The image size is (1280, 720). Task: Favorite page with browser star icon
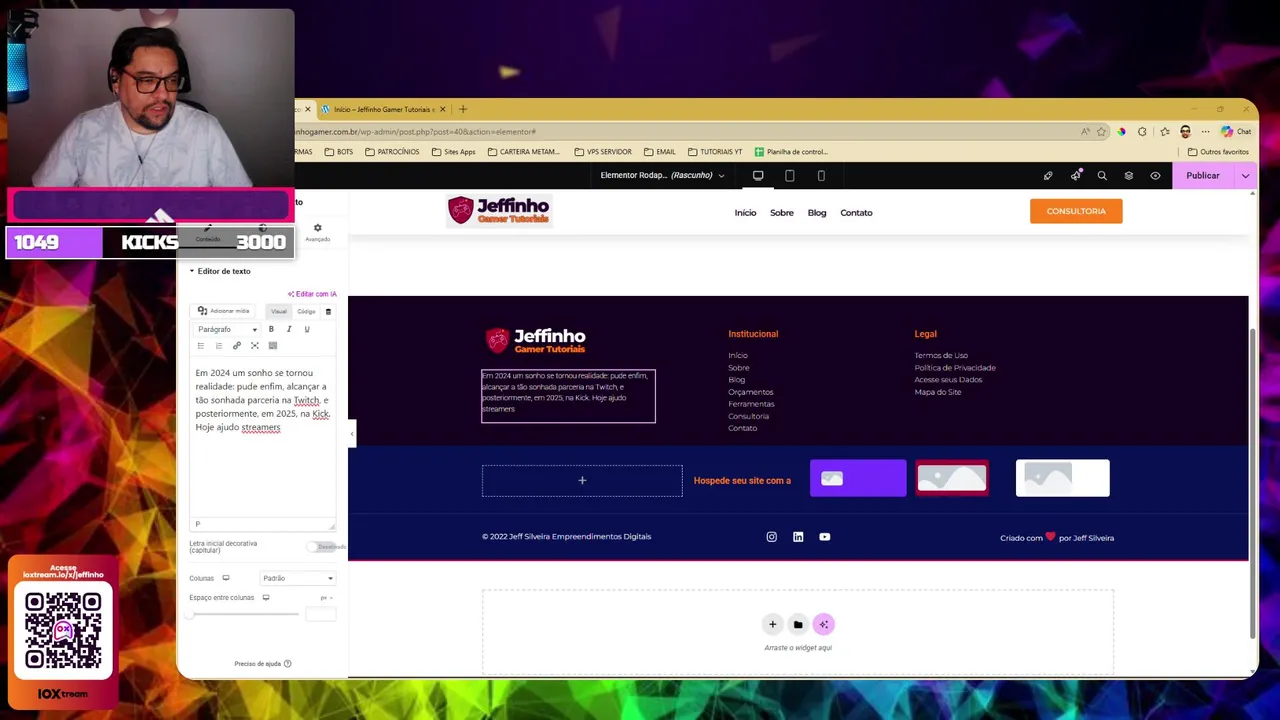click(1102, 132)
